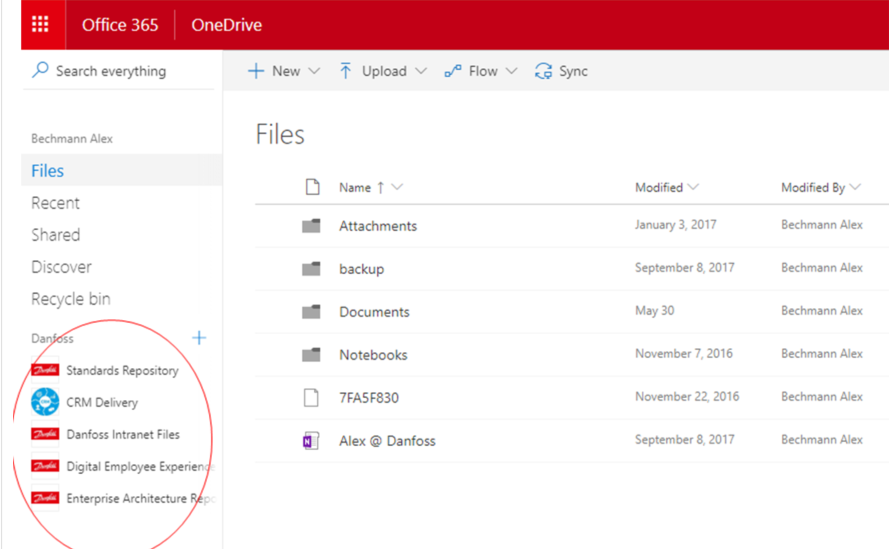The width and height of the screenshot is (889, 554).
Task: Click the Standards Repository site logo
Action: point(45,370)
